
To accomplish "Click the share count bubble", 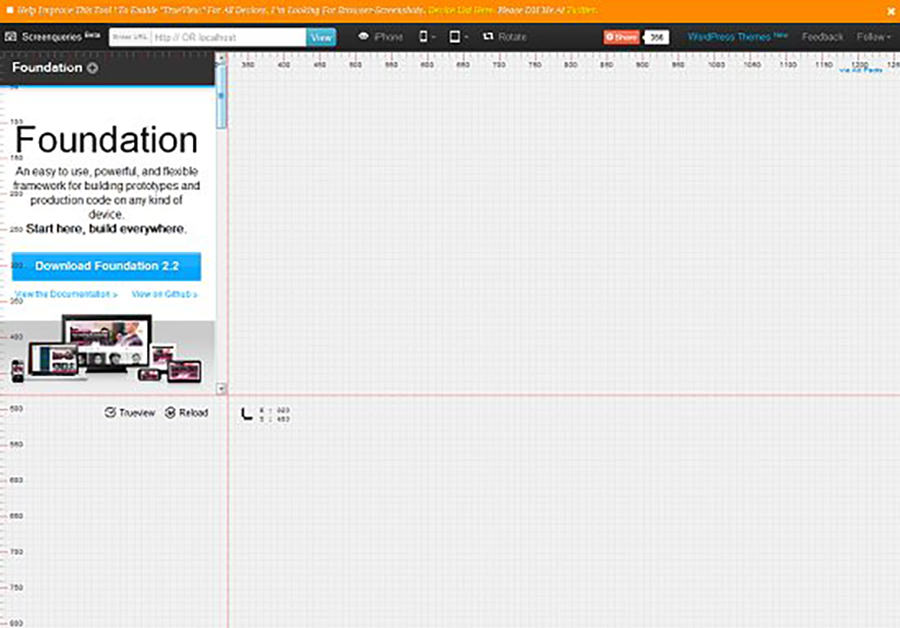I will point(656,37).
